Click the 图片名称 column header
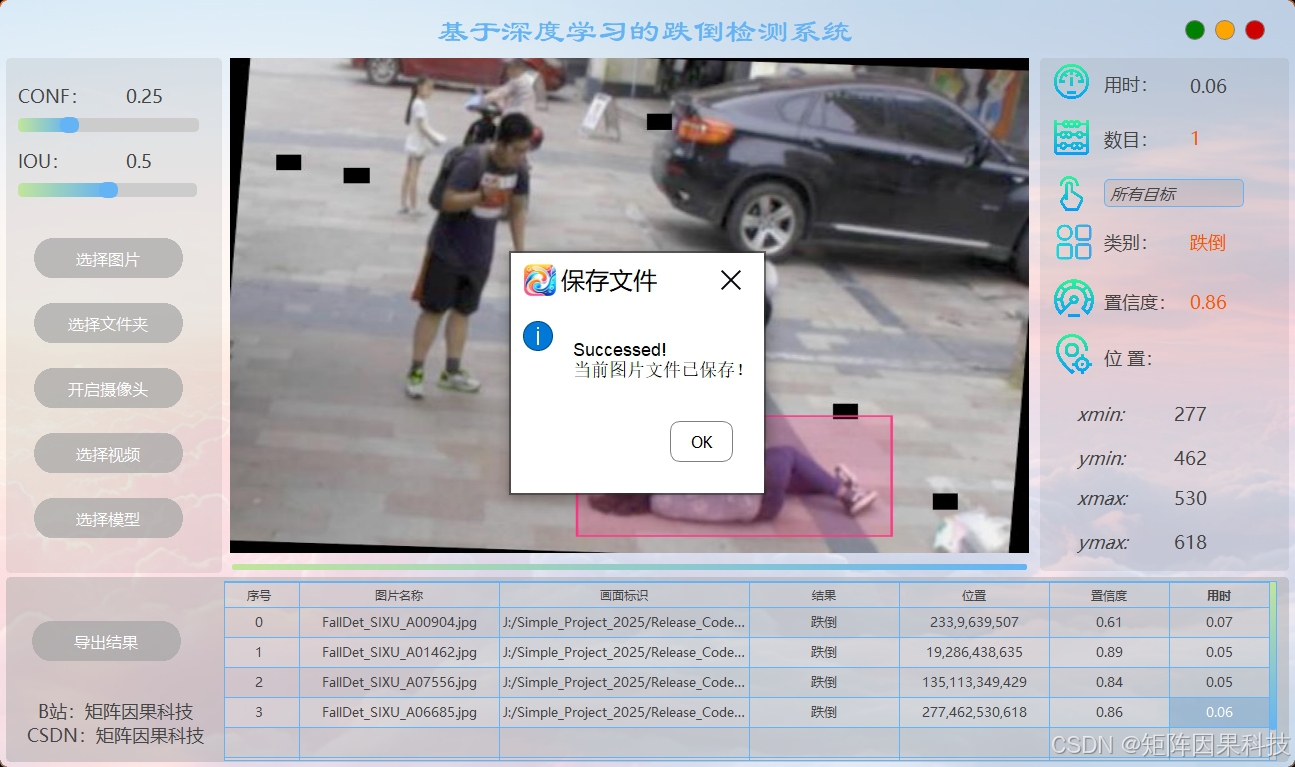Viewport: 1295px width, 767px height. point(399,595)
